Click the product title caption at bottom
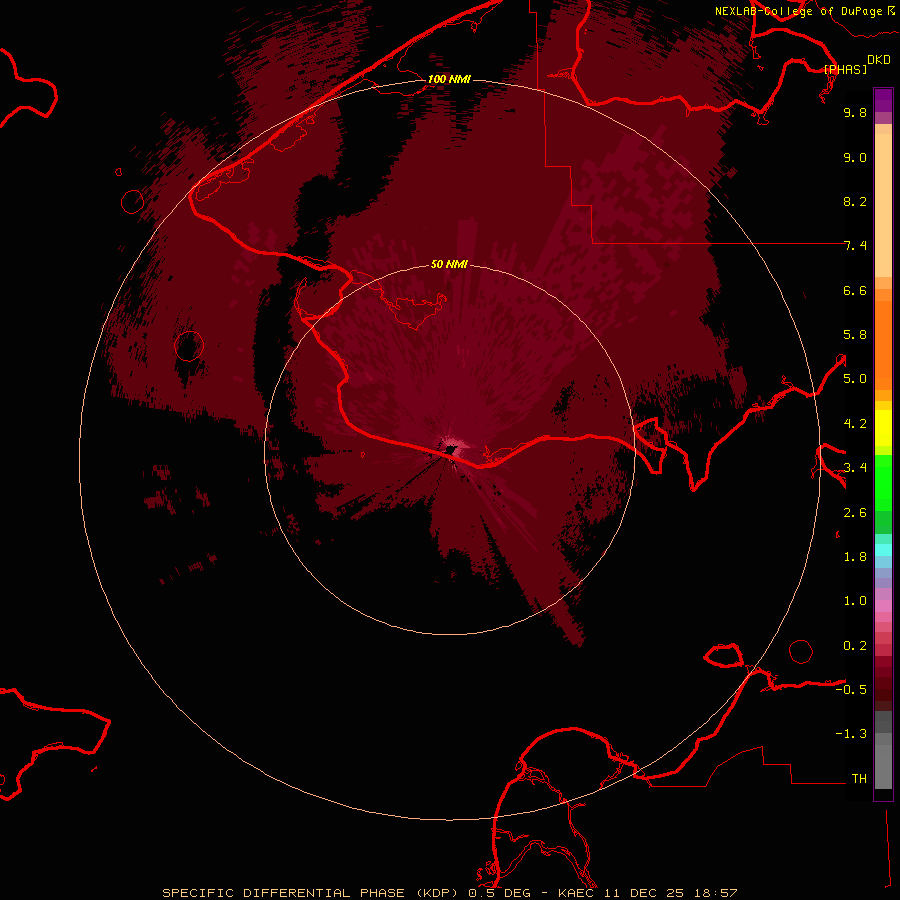 (449, 893)
